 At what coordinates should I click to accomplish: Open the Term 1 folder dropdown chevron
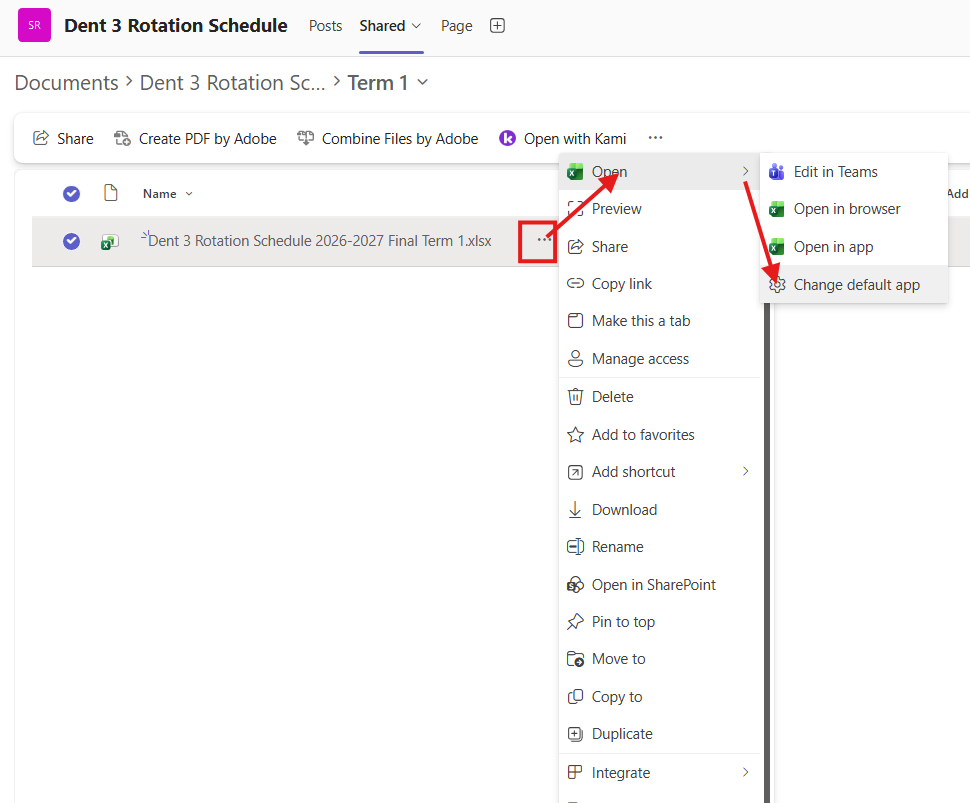423,82
